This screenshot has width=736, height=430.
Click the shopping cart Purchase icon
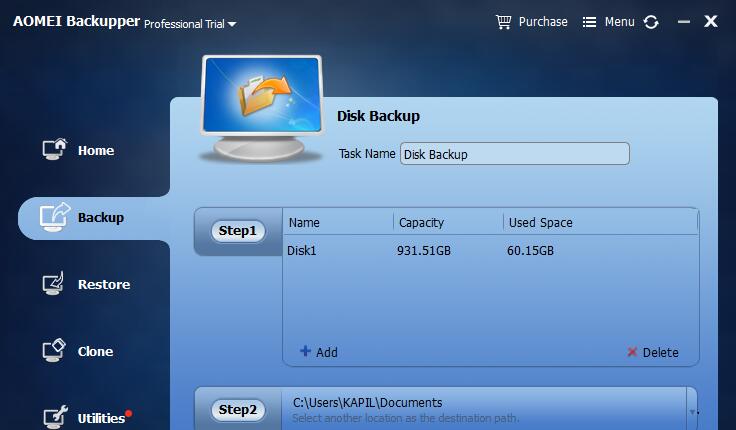click(503, 22)
